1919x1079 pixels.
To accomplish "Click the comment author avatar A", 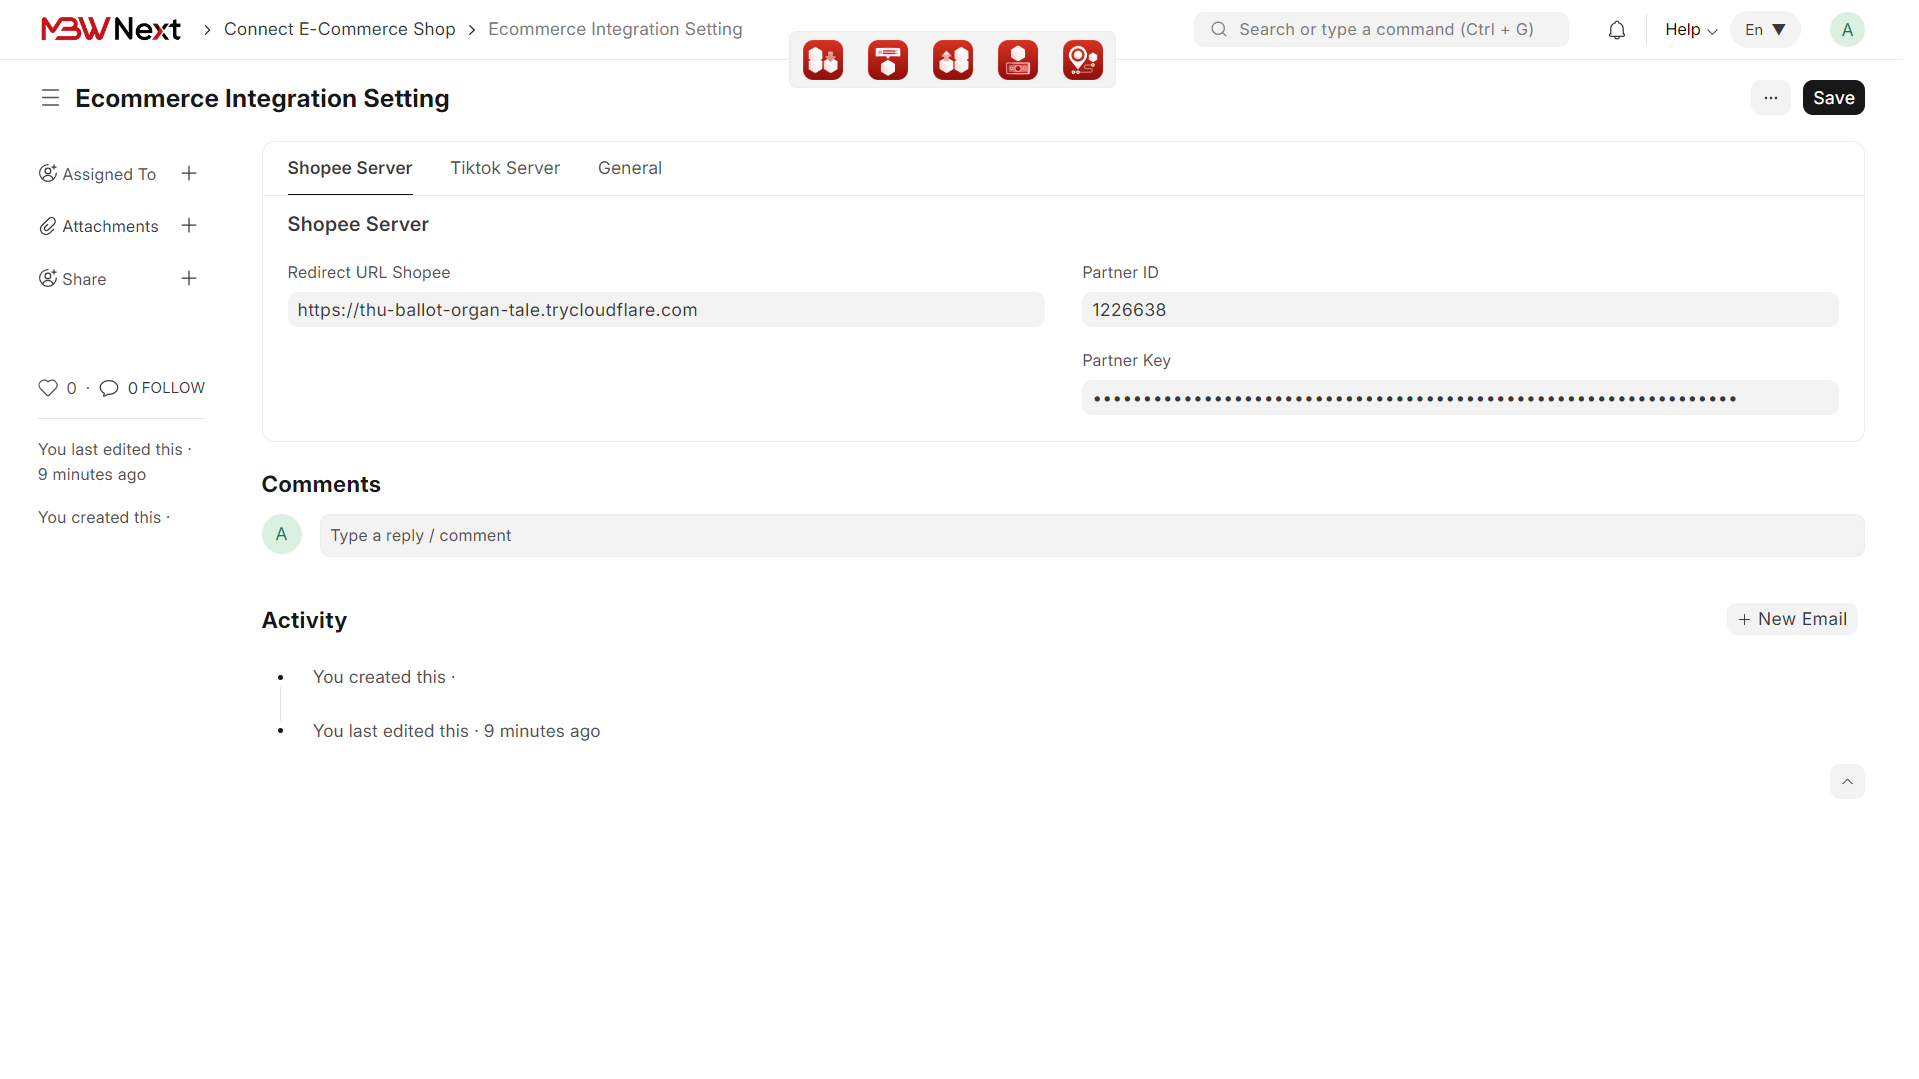I will 281,534.
